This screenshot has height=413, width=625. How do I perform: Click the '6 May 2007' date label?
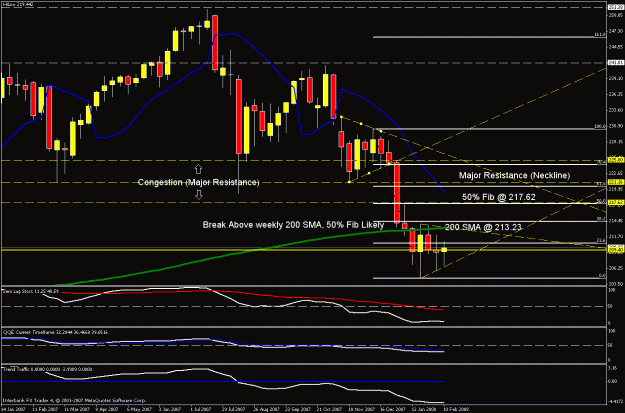click(x=138, y=409)
